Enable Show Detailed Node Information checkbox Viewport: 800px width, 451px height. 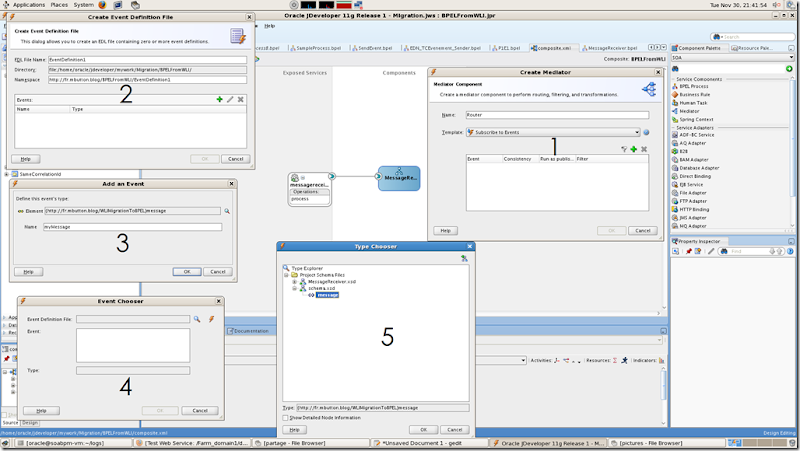286,418
